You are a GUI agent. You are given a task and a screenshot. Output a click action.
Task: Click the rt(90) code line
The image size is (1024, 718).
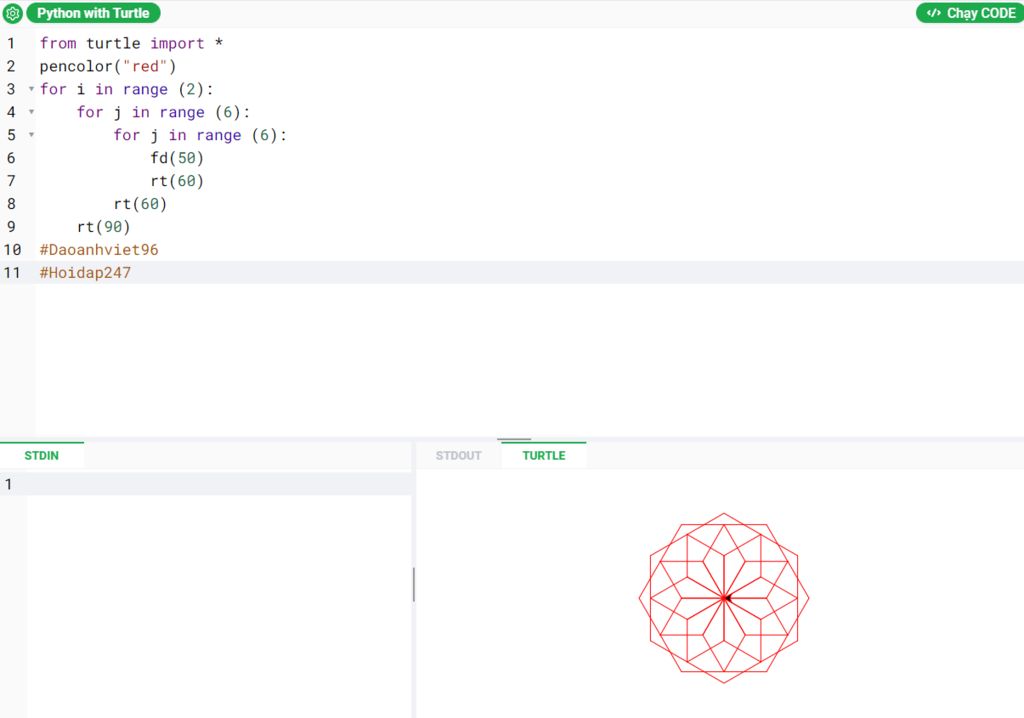[x=104, y=227]
